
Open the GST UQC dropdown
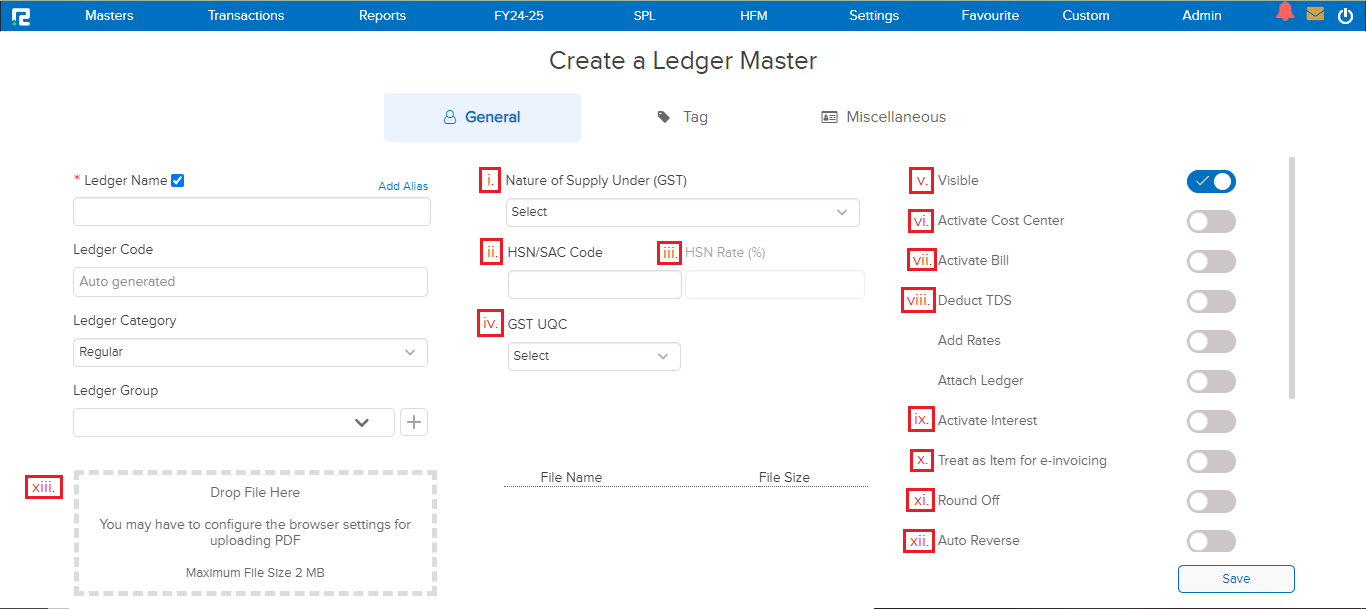[594, 356]
